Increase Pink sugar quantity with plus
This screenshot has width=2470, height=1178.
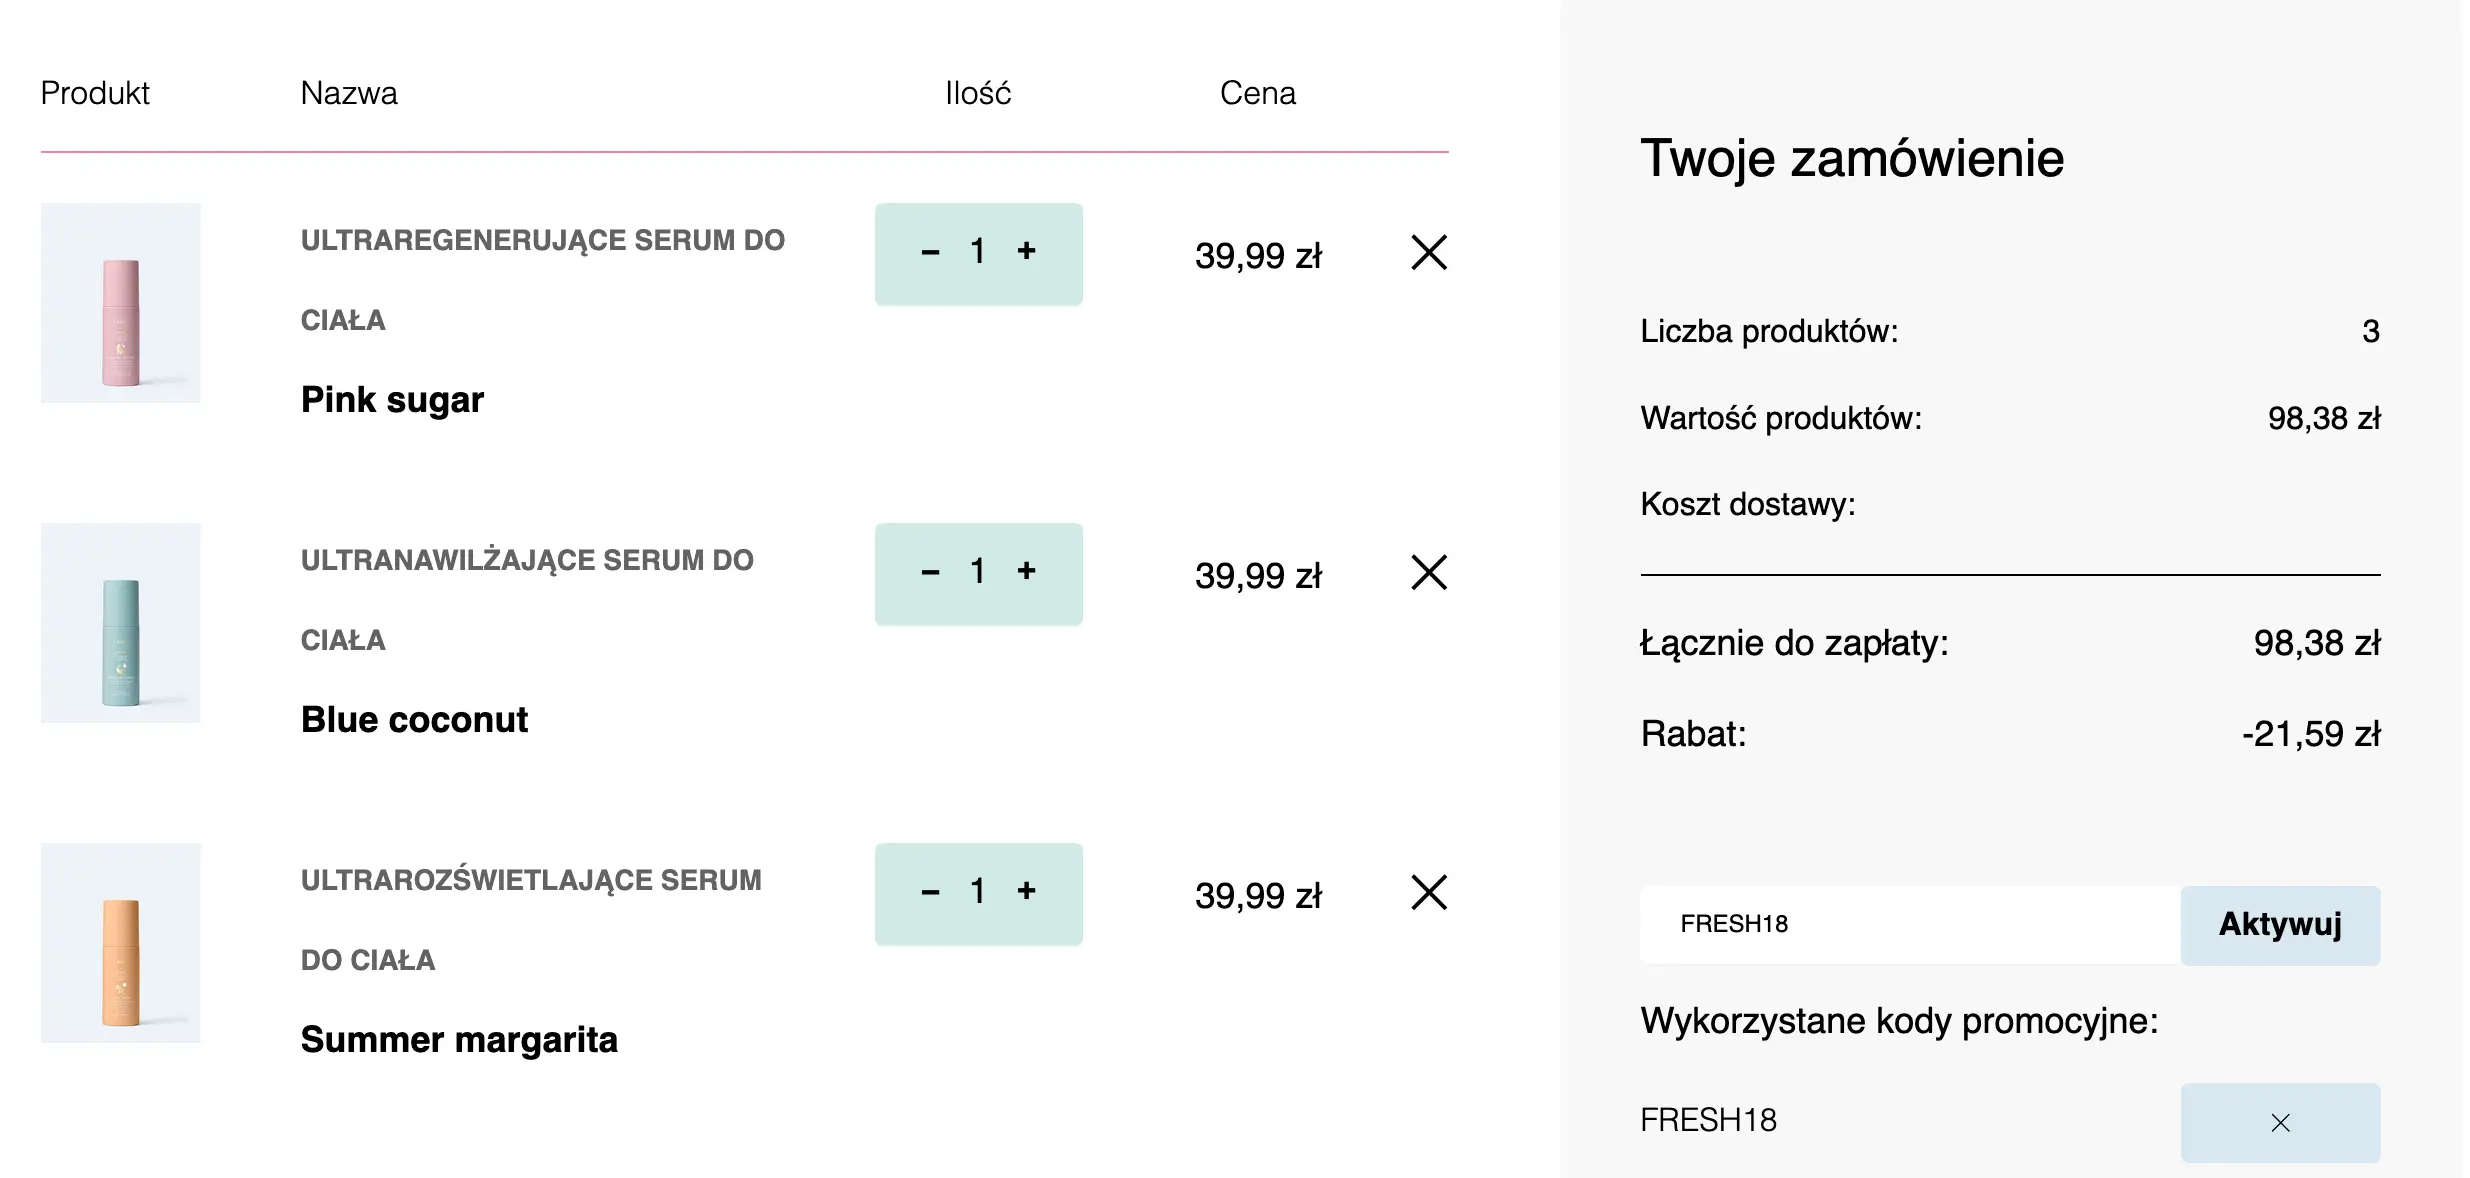coord(1026,251)
